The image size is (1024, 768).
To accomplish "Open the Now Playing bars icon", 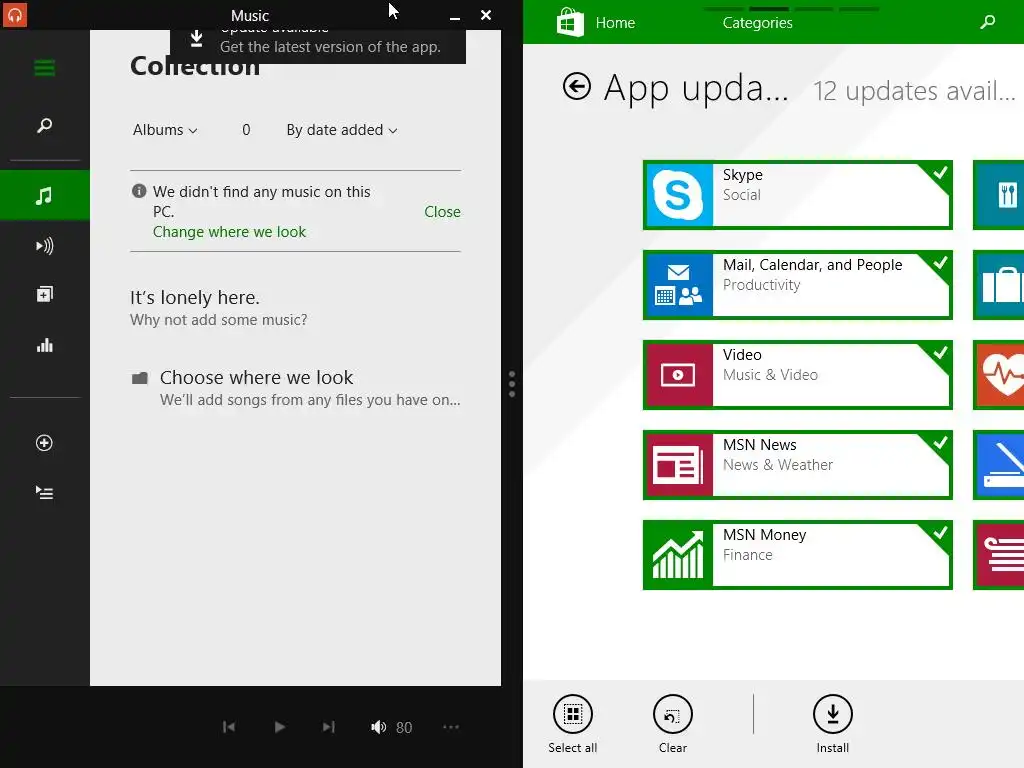I will (44, 345).
